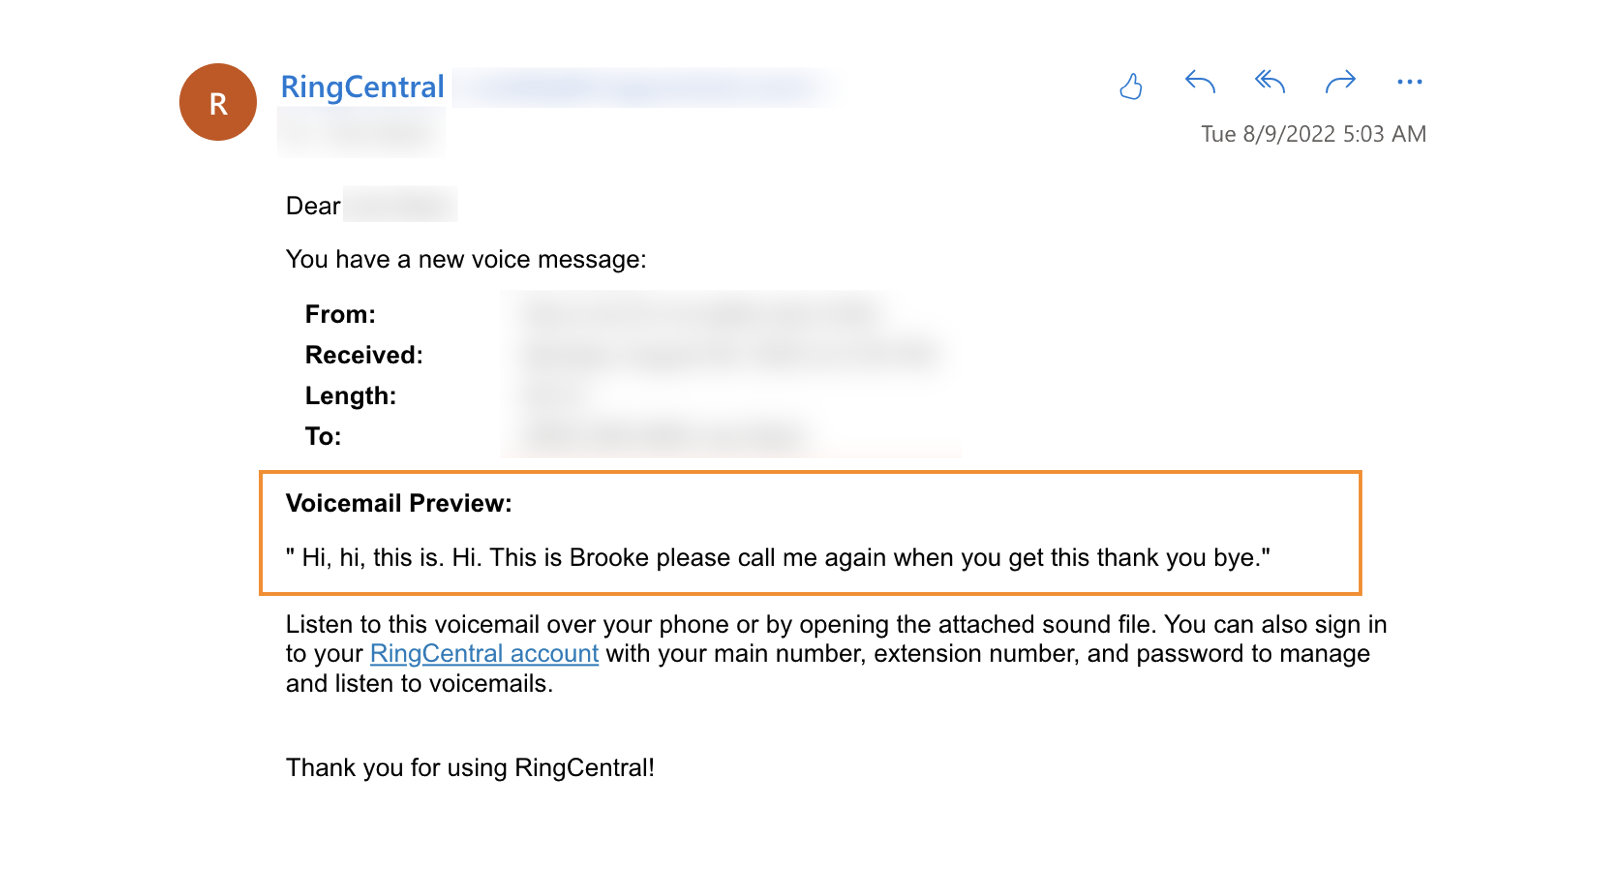Image resolution: width=1600 pixels, height=880 pixels.
Task: Reply to the RingCentral email
Action: pos(1200,82)
